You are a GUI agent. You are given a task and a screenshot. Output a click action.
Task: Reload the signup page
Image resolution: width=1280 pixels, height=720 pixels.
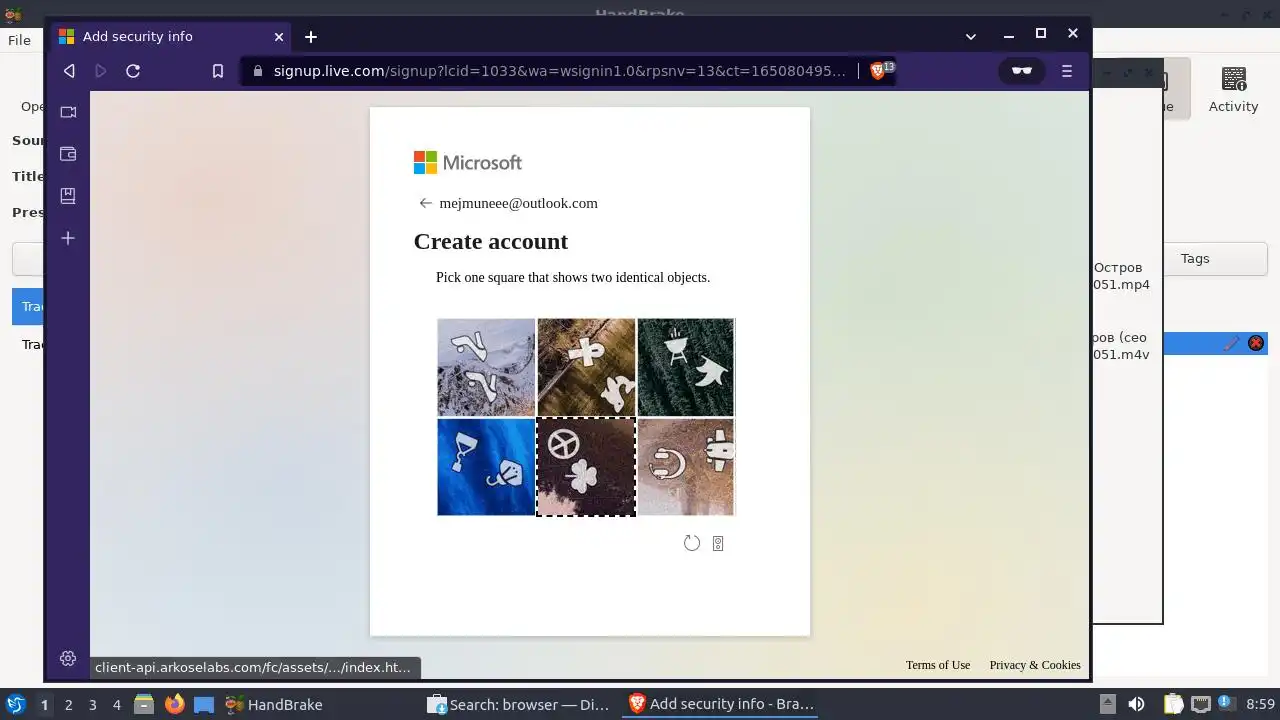pos(133,71)
